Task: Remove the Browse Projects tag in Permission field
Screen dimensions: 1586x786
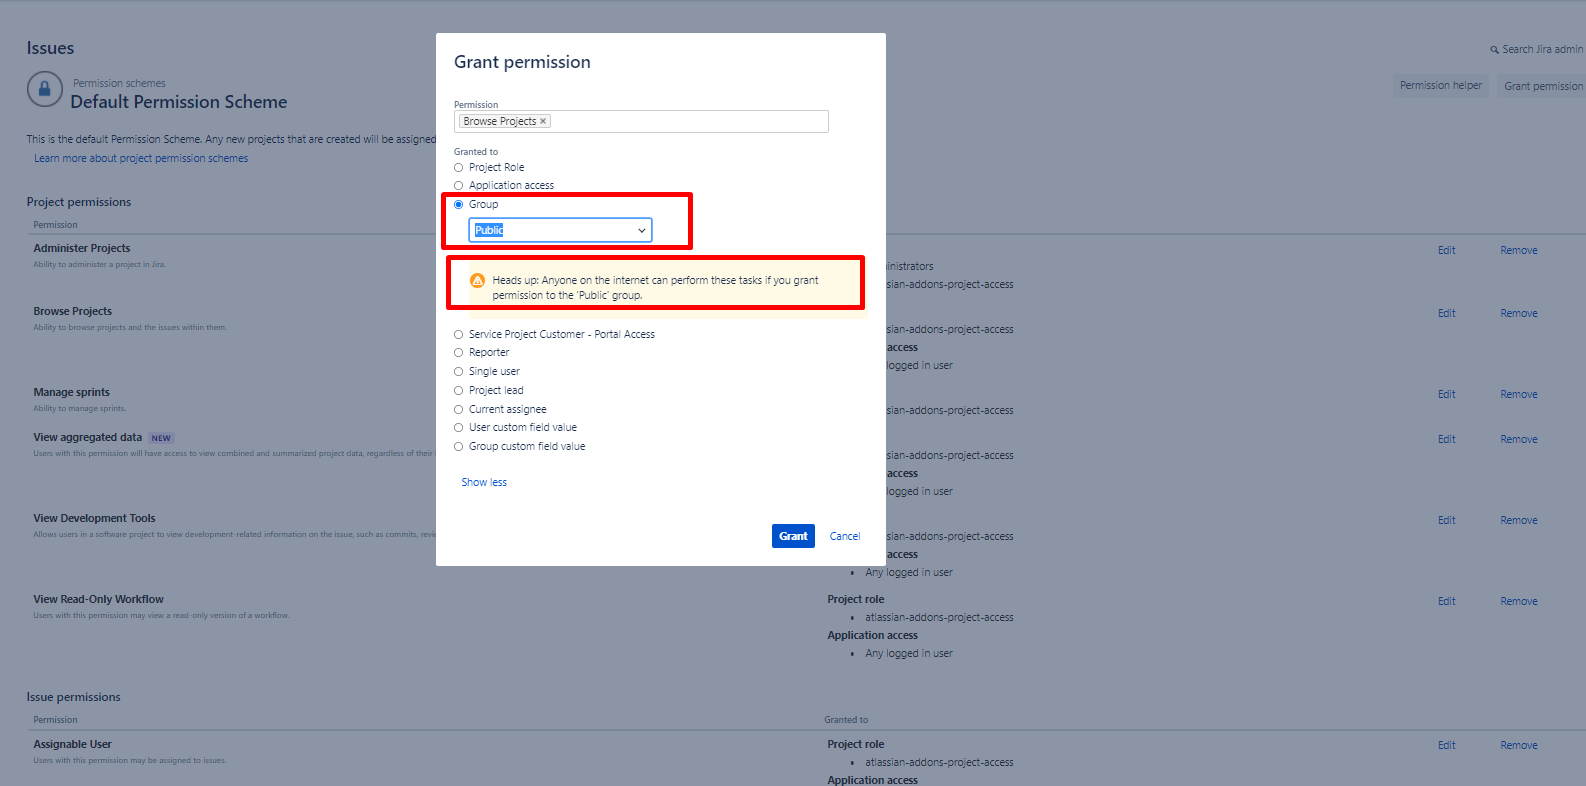Action: (543, 121)
